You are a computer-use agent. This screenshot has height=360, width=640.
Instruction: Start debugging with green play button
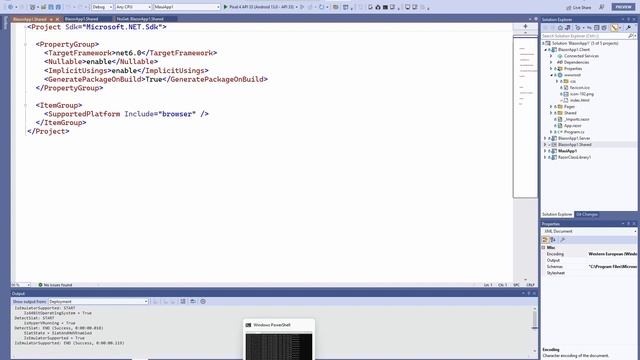click(x=225, y=7)
